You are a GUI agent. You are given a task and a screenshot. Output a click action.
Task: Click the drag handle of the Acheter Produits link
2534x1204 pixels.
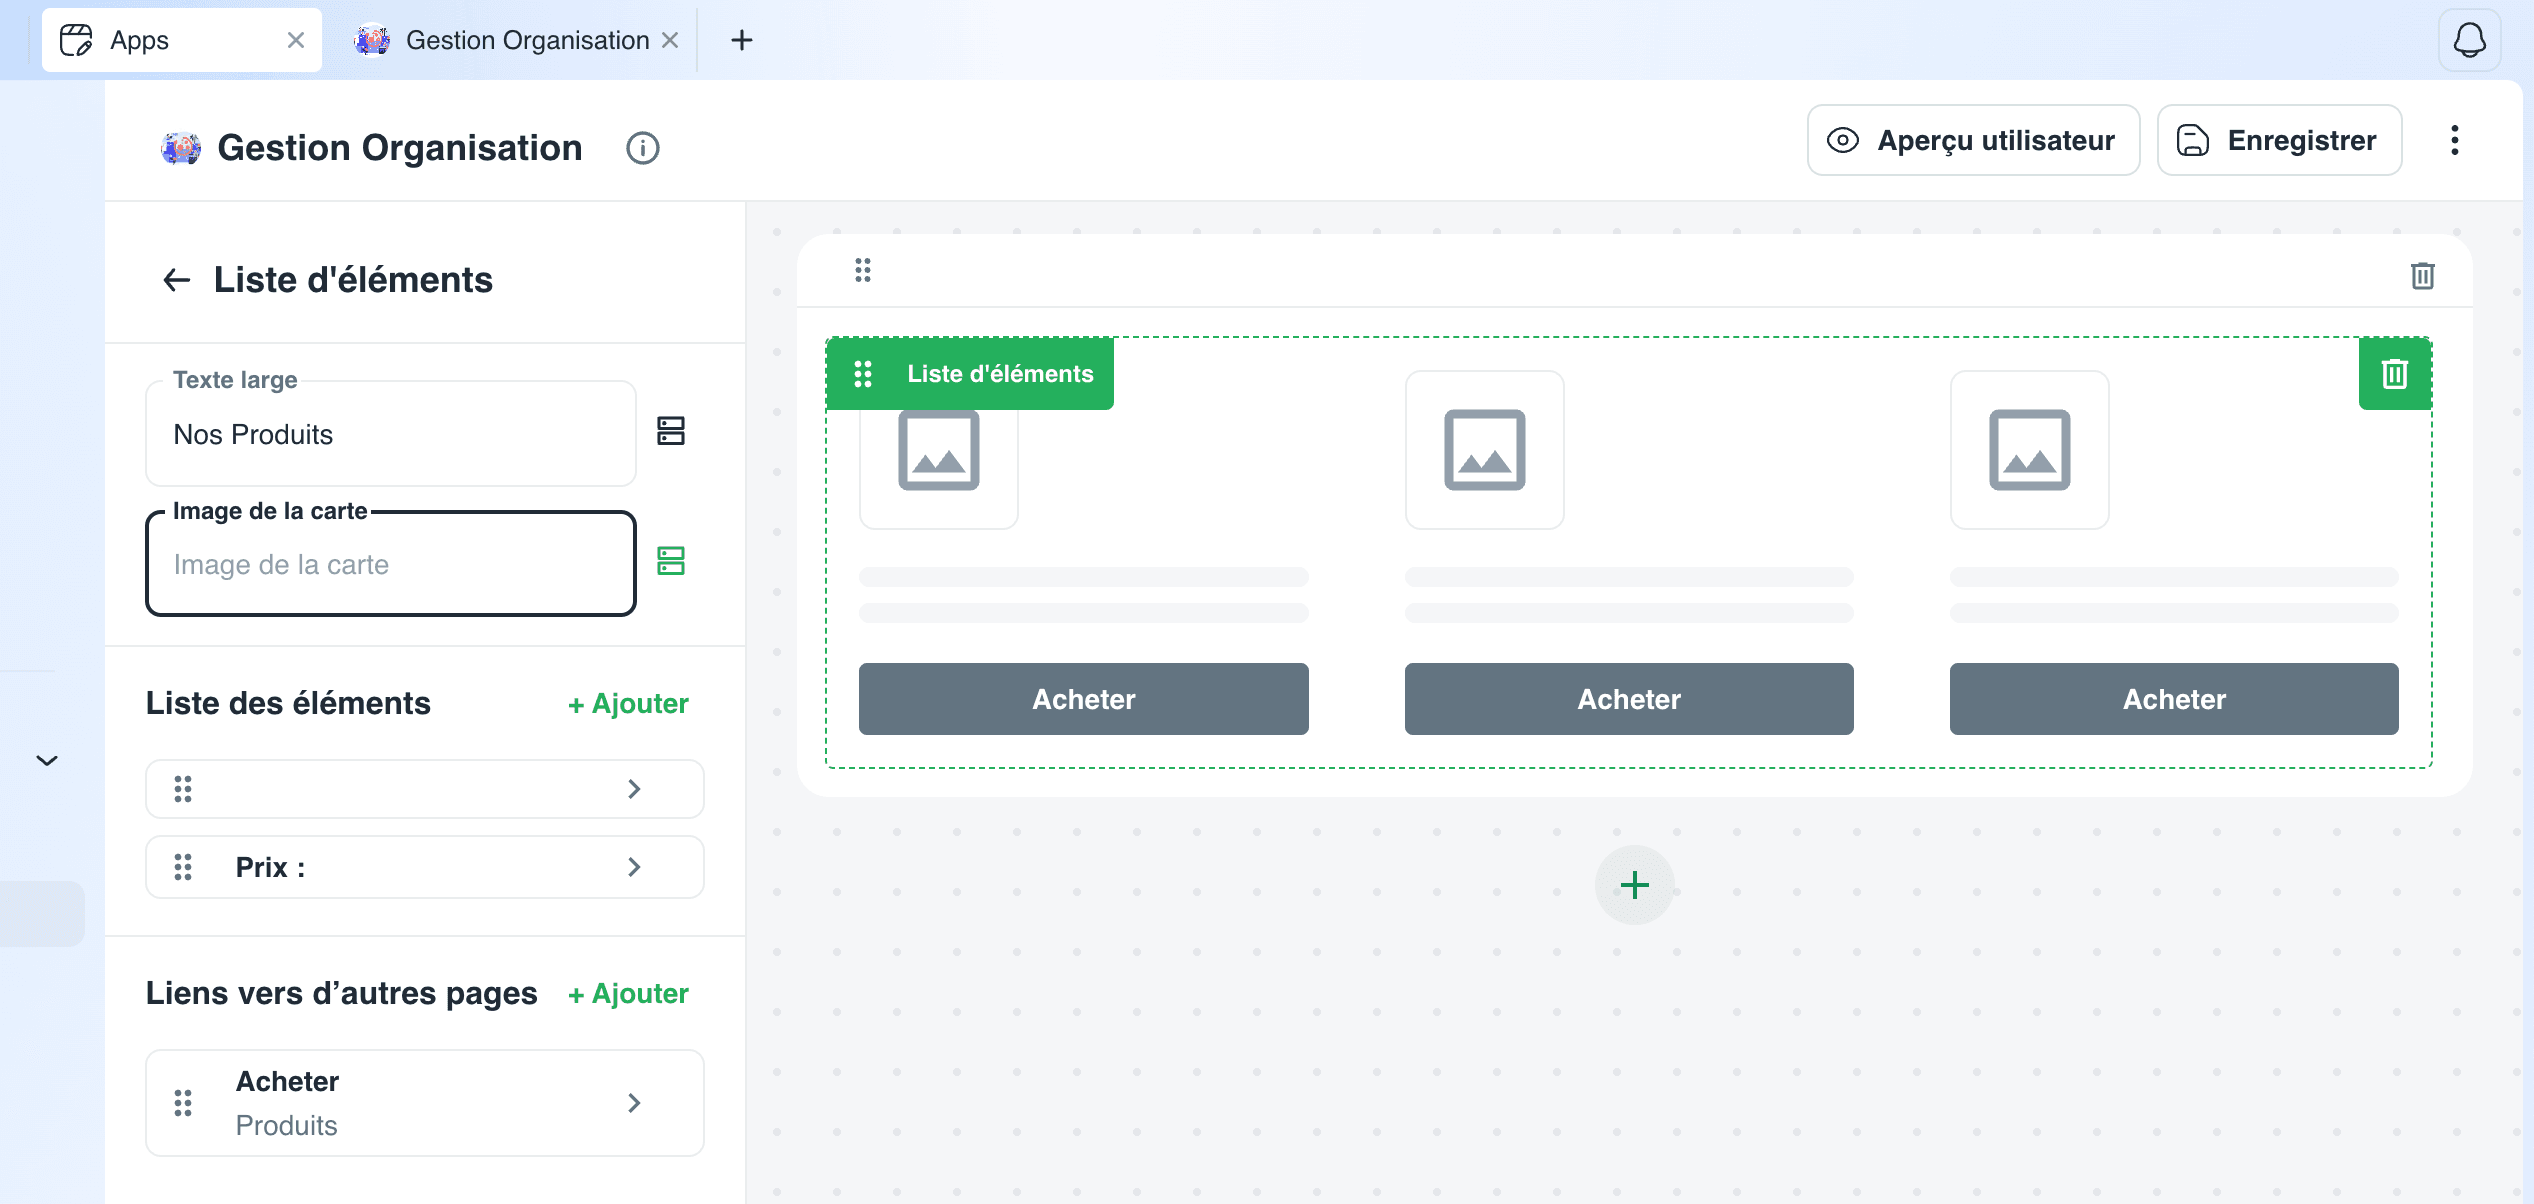183,1103
